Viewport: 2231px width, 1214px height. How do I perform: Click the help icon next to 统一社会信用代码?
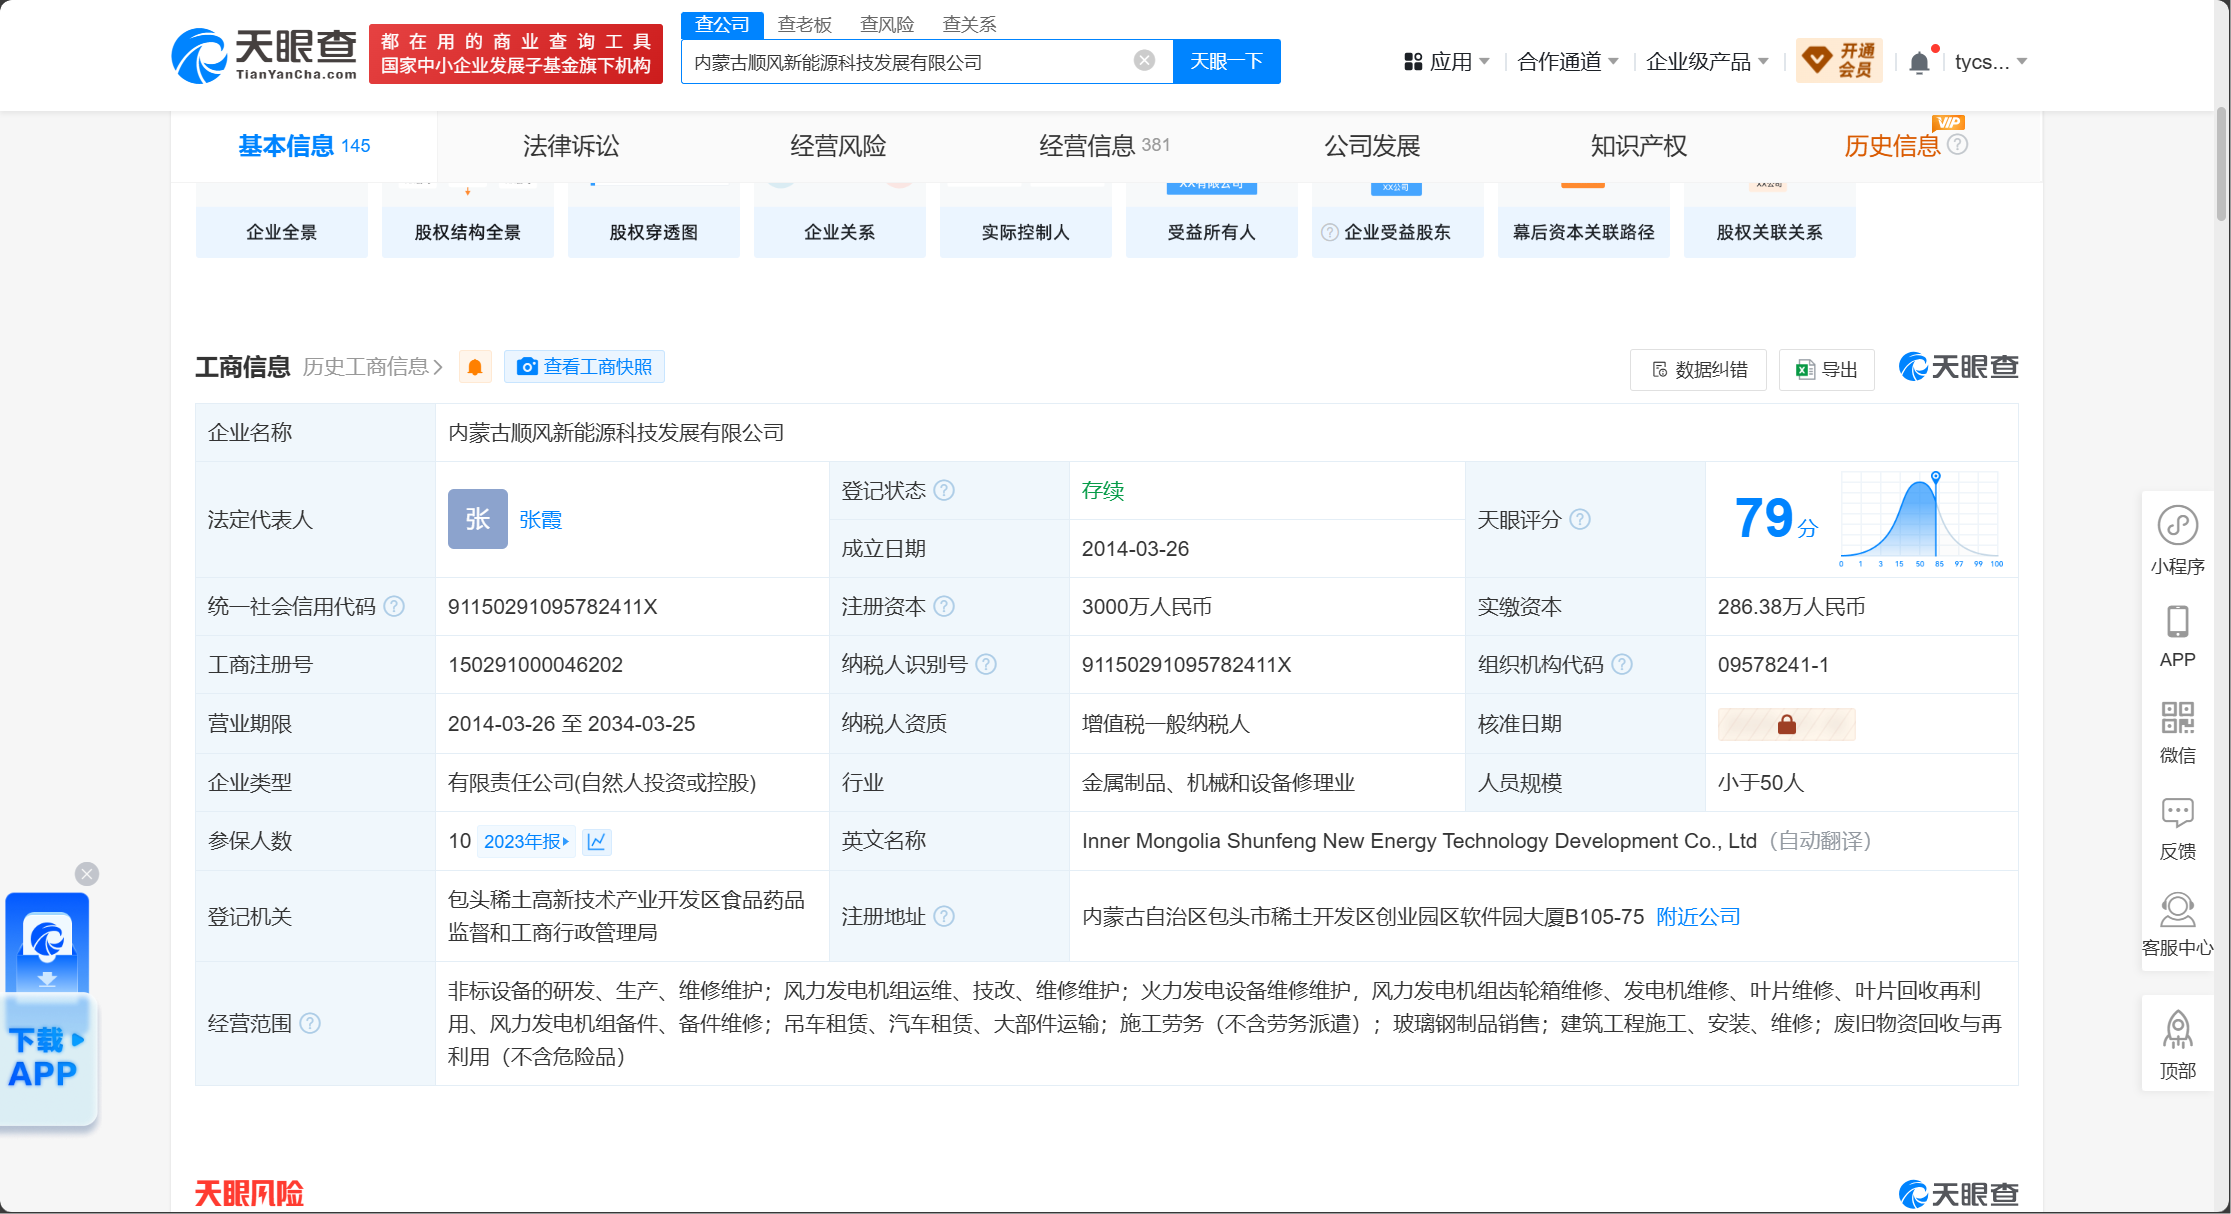point(394,606)
